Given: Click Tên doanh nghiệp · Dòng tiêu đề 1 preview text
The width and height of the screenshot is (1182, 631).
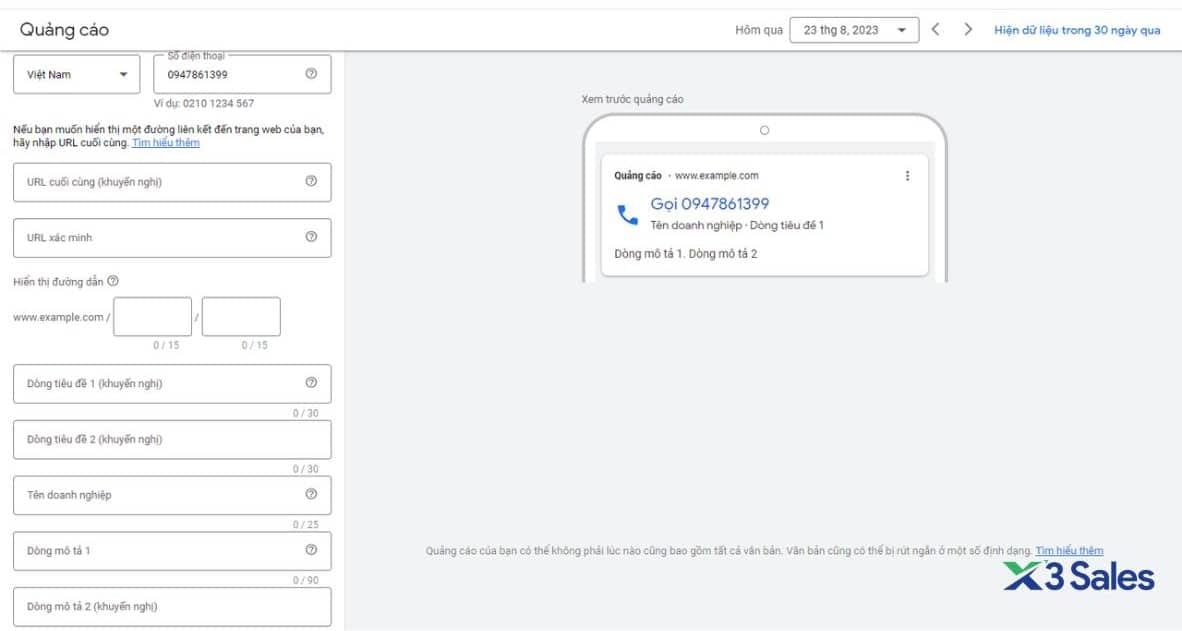Looking at the screenshot, I should (x=736, y=225).
